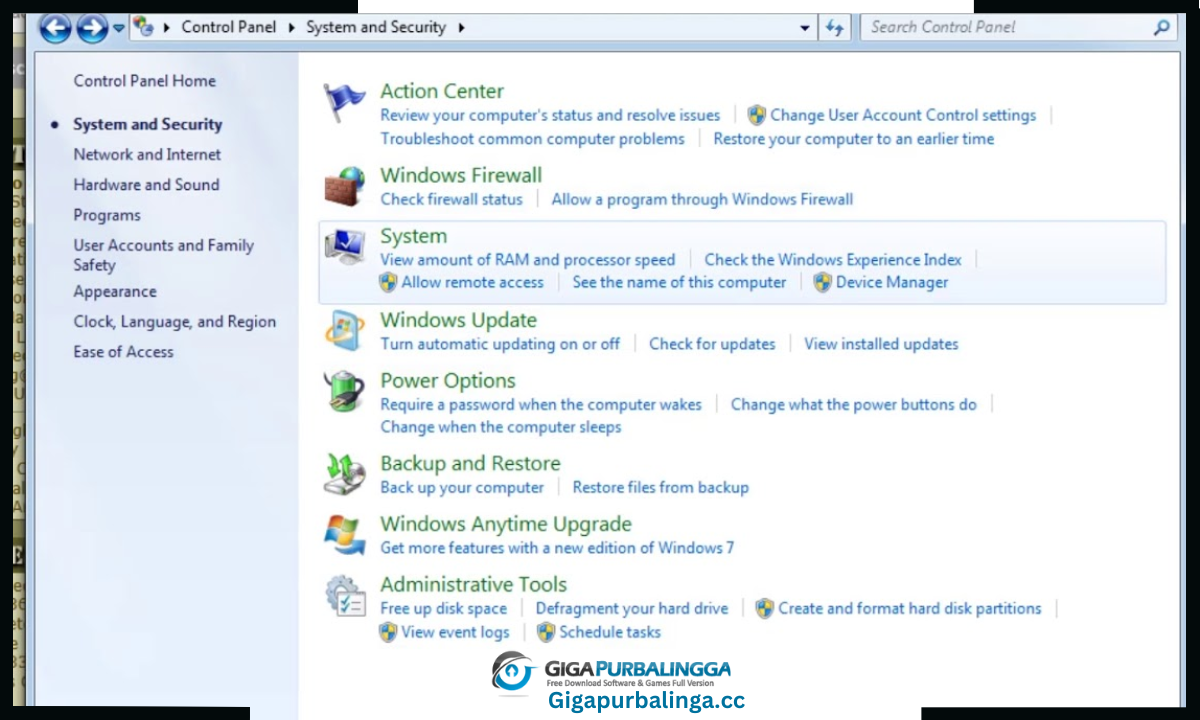Image resolution: width=1200 pixels, height=720 pixels.
Task: Click Review your computer's status and resolve issues
Action: tap(550, 115)
